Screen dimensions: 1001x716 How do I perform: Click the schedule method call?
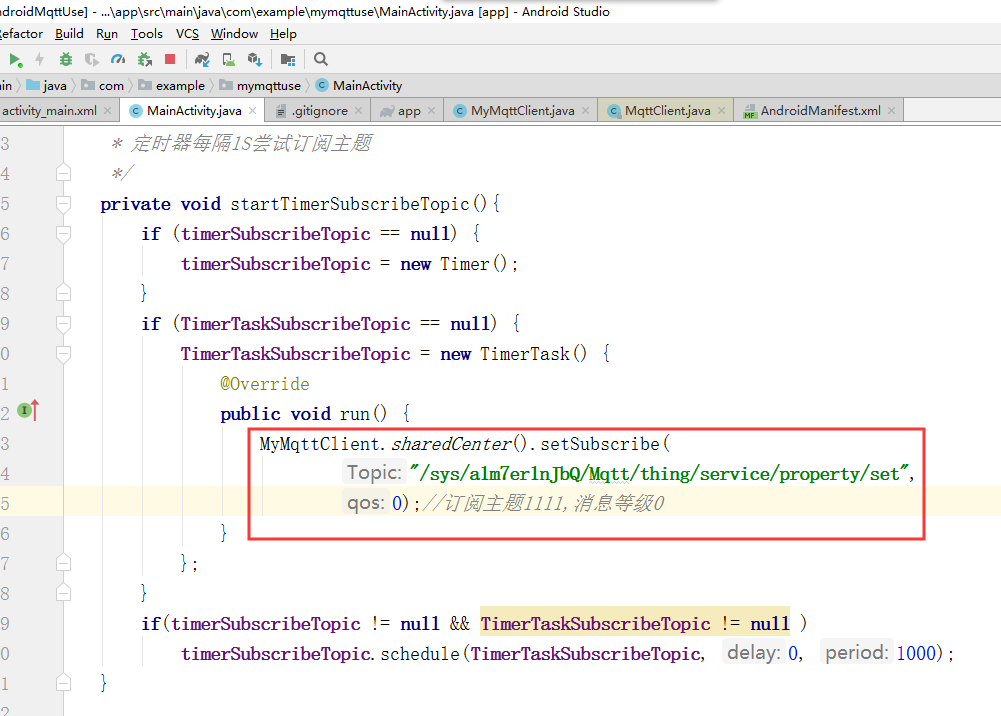pos(419,653)
